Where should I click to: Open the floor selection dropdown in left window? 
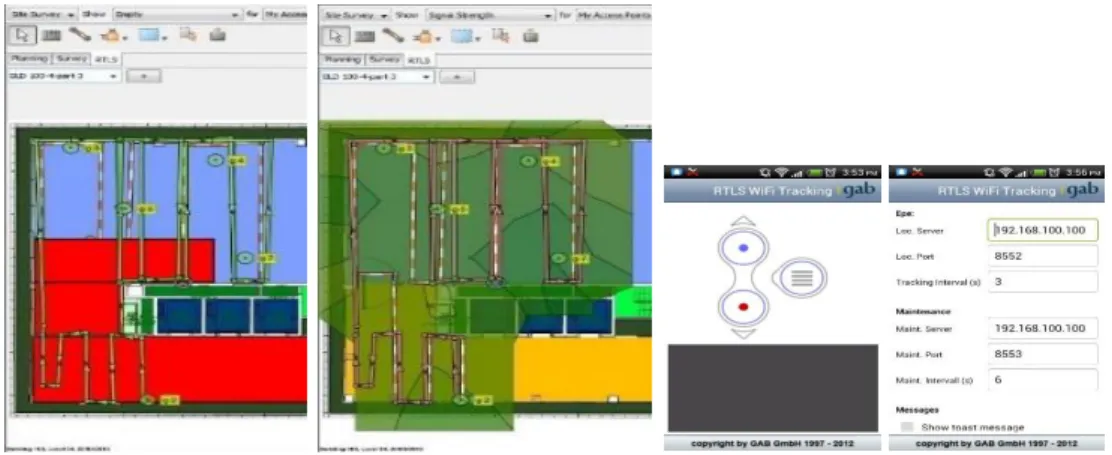click(x=64, y=75)
